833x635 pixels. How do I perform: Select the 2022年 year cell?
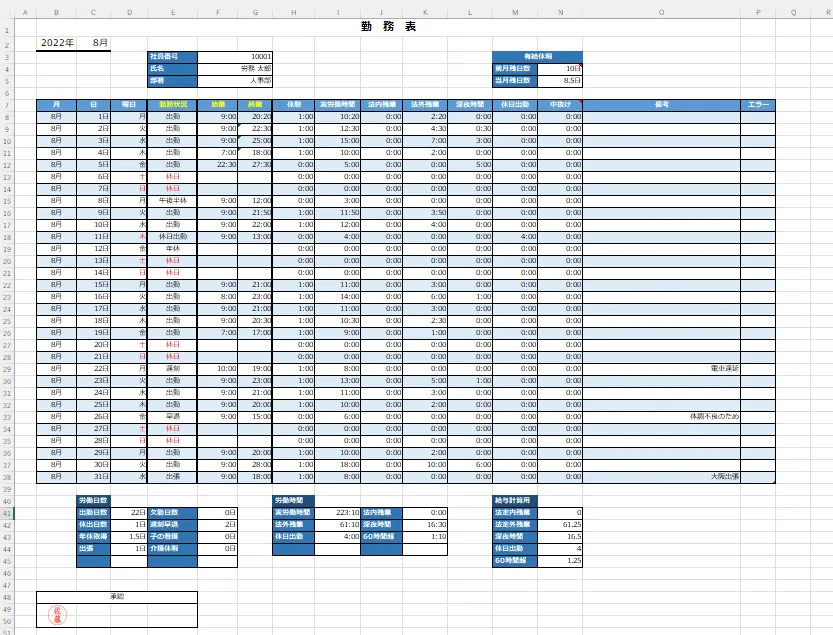tap(56, 43)
